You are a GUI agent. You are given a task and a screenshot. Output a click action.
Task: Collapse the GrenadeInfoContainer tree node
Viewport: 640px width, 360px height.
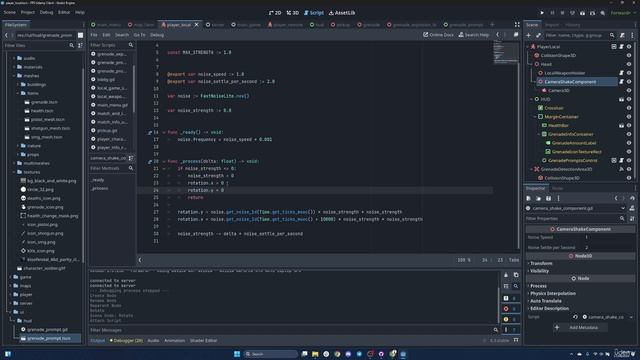[x=539, y=134]
